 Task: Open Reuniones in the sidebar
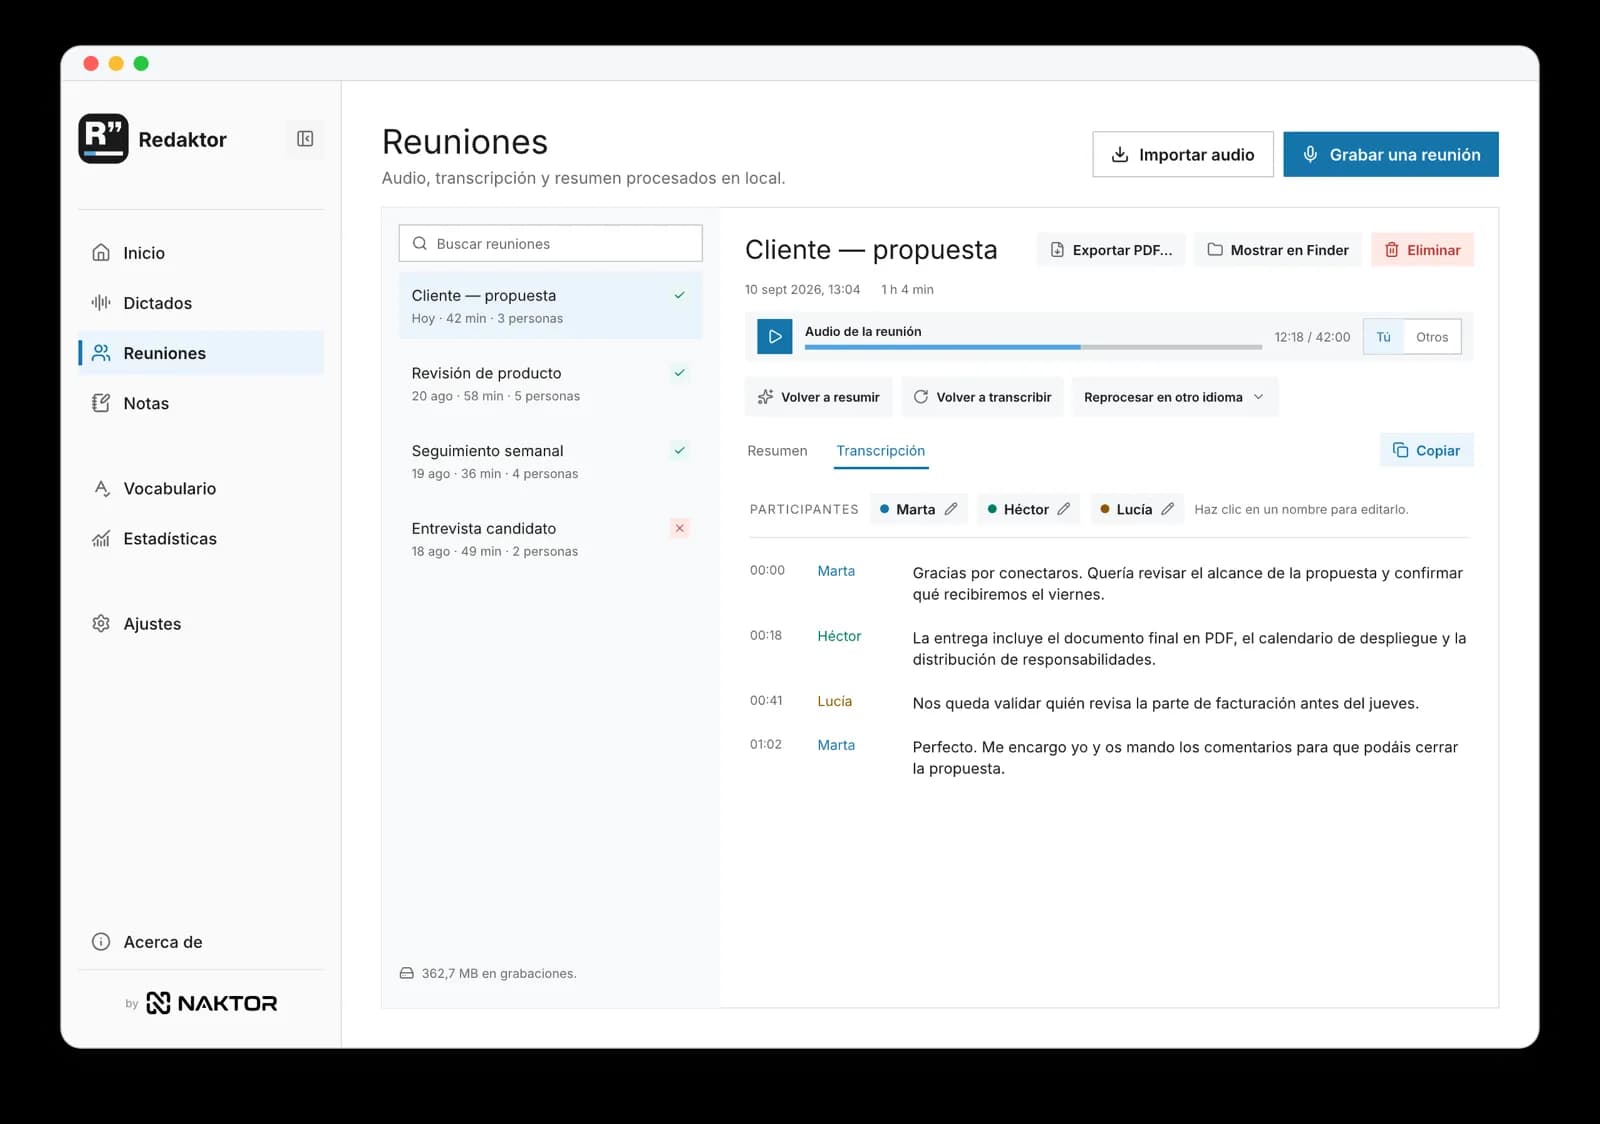click(x=201, y=353)
